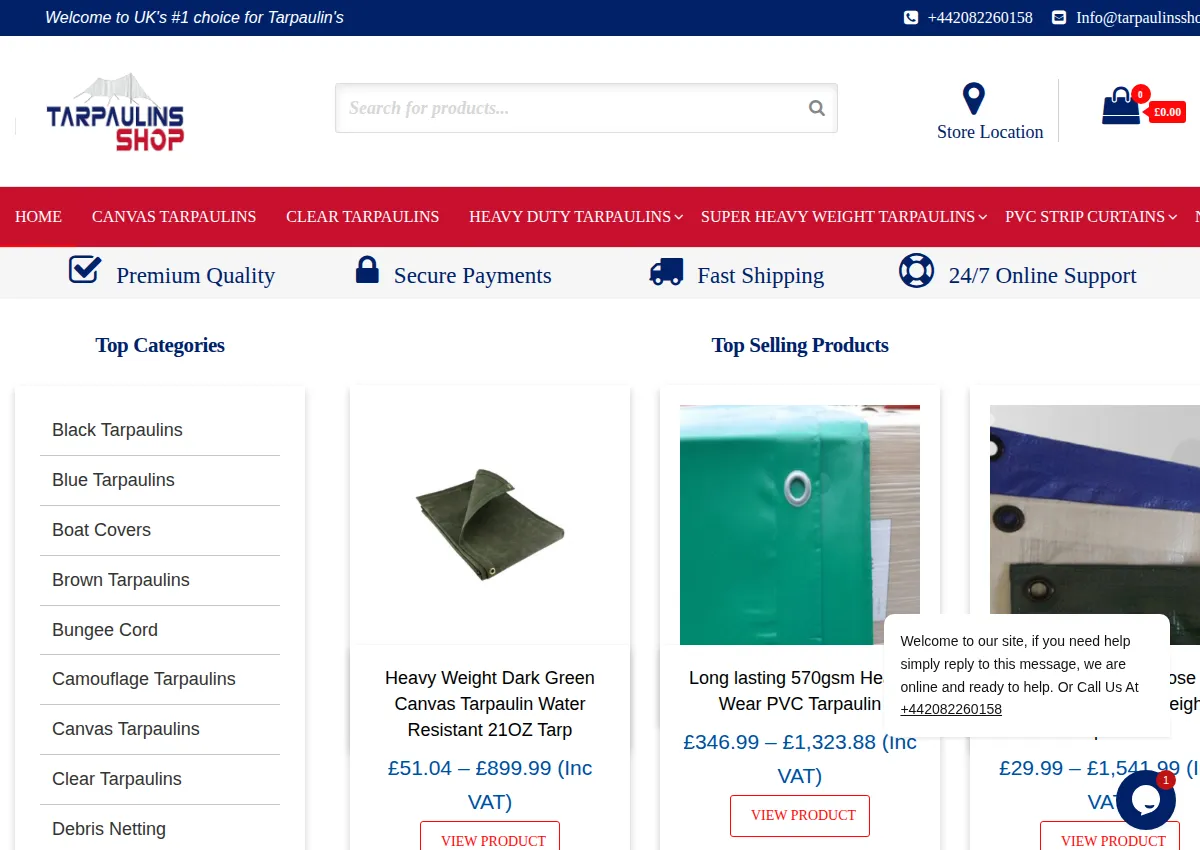Image resolution: width=1200 pixels, height=850 pixels.
Task: Select Boat Covers category
Action: (101, 530)
